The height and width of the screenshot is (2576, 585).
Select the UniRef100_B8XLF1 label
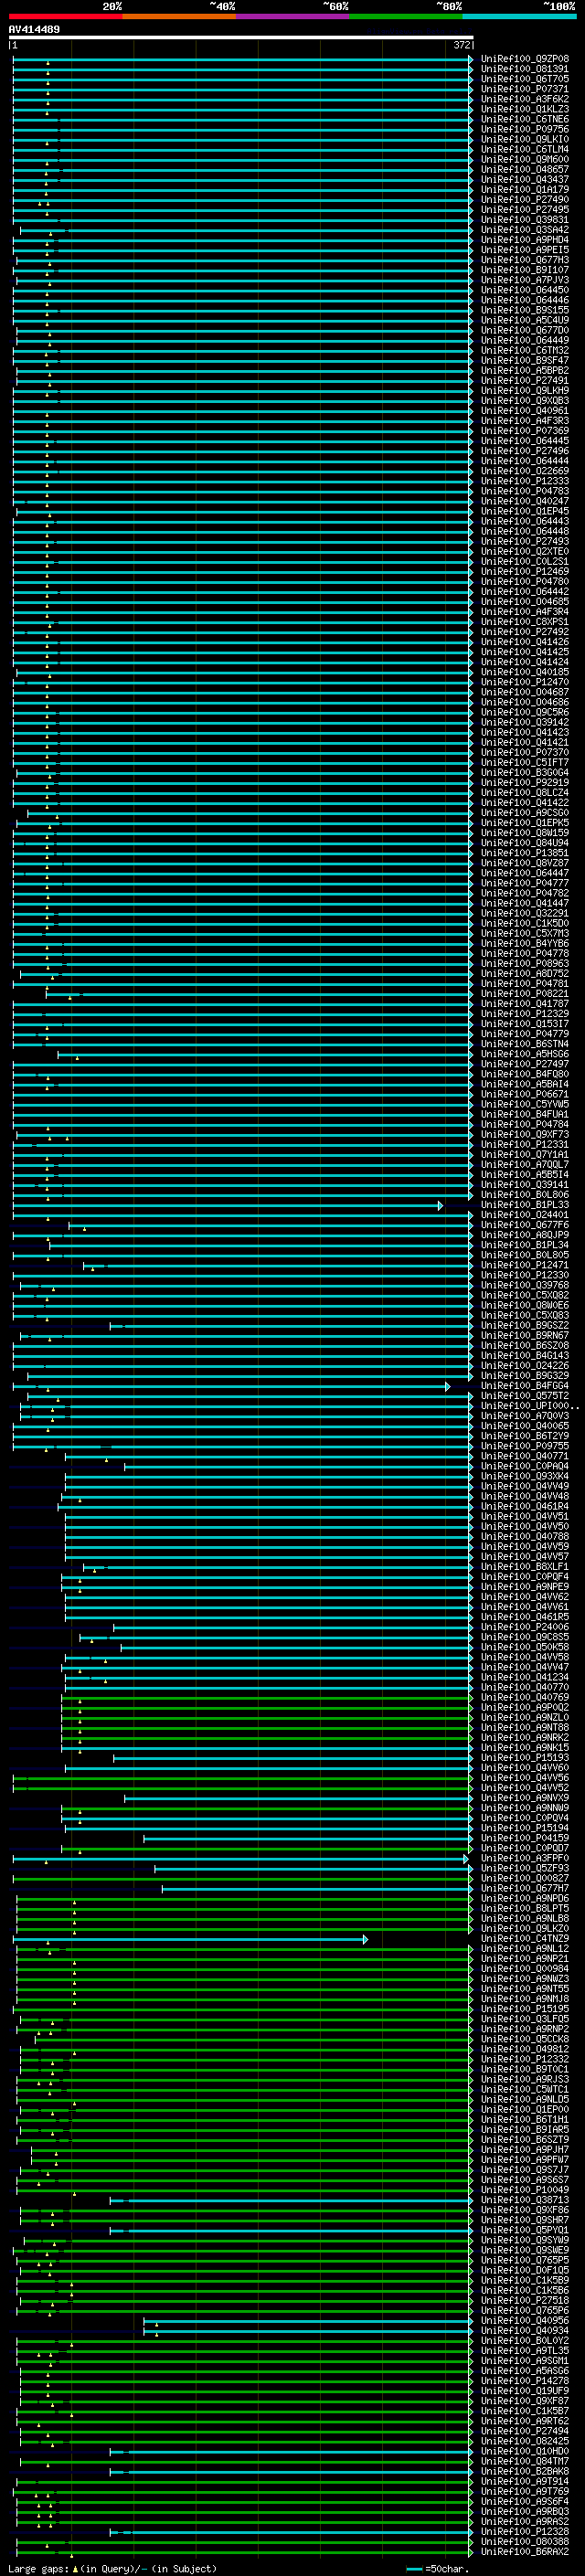524,1567
